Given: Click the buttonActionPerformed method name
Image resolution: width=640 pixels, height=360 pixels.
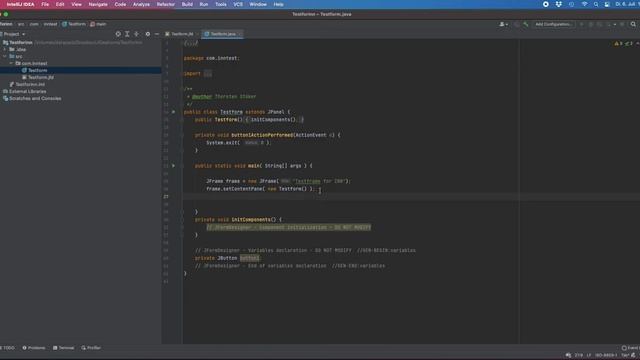Looking at the screenshot, I should (262, 135).
